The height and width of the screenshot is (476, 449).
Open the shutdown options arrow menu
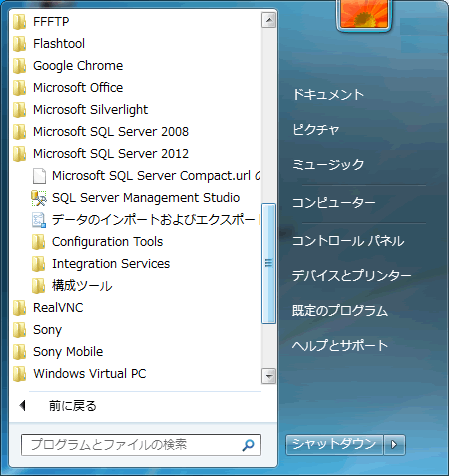[394, 445]
